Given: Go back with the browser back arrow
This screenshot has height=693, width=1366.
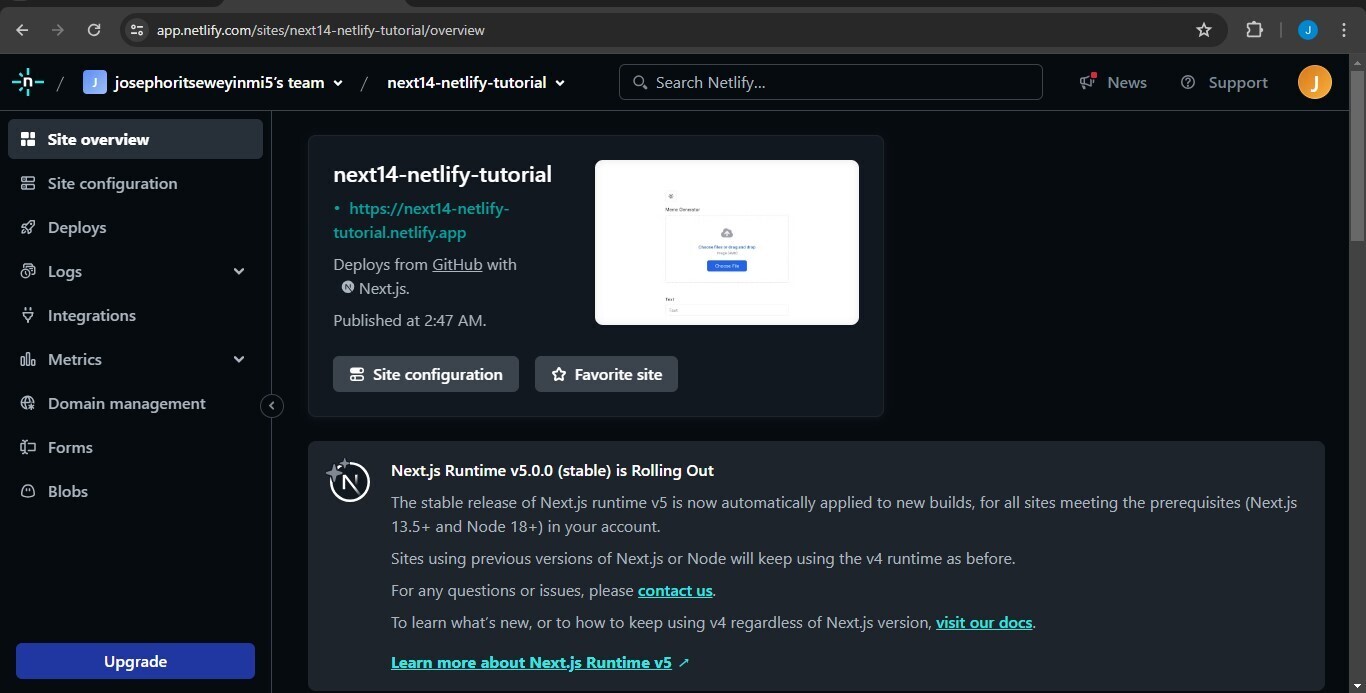Looking at the screenshot, I should click(22, 30).
